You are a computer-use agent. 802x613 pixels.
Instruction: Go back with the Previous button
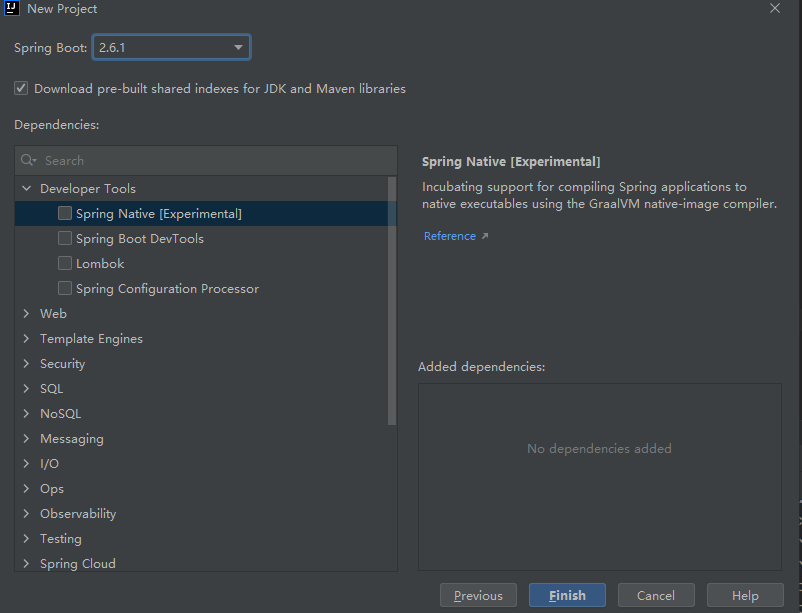tap(478, 595)
